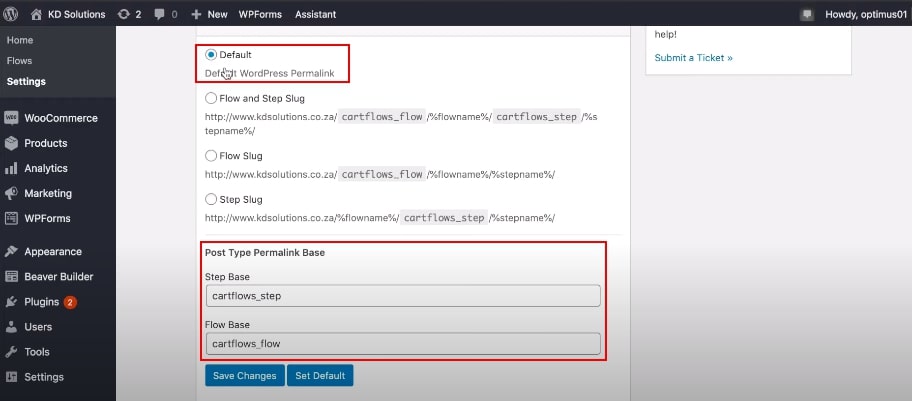Open the Flows submenu item
The height and width of the screenshot is (401, 912).
[x=19, y=61]
